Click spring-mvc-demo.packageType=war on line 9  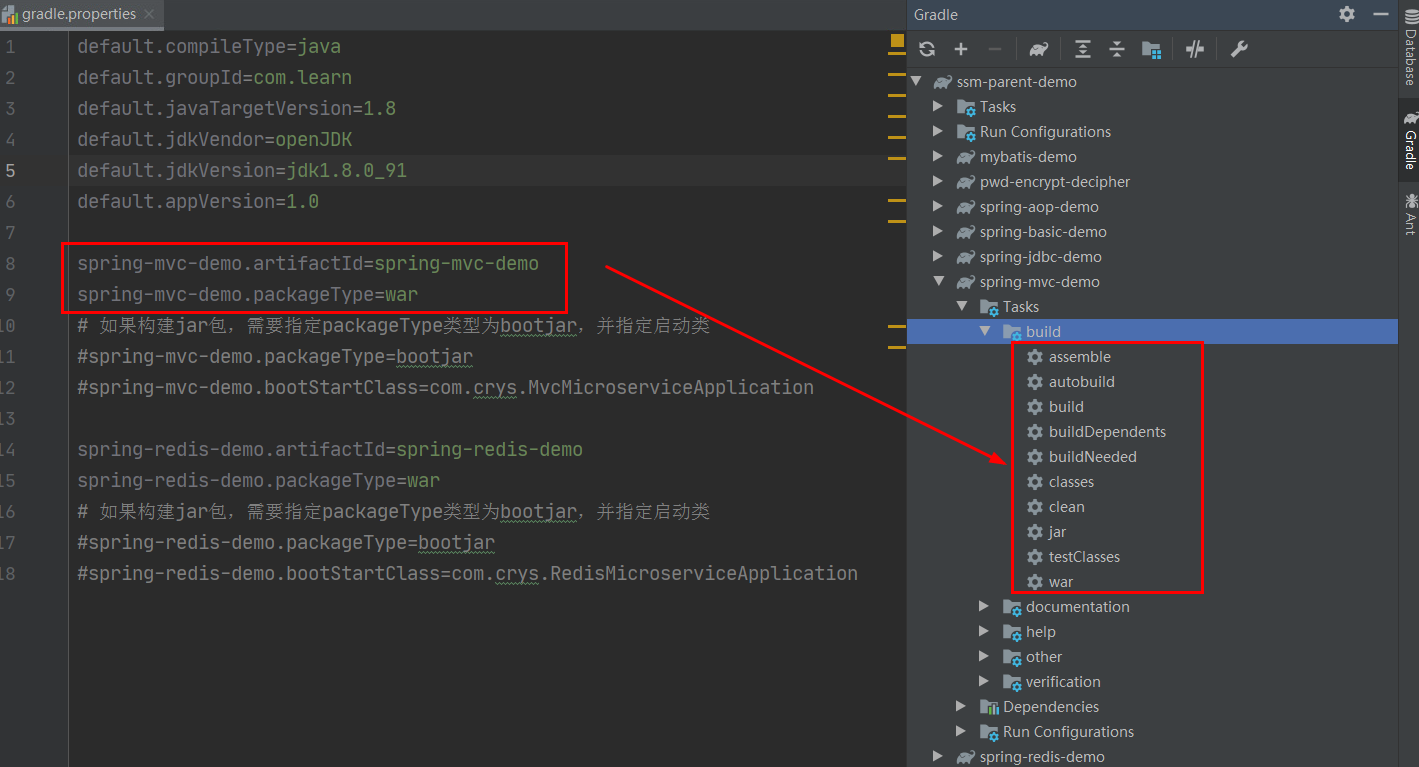[x=247, y=294]
